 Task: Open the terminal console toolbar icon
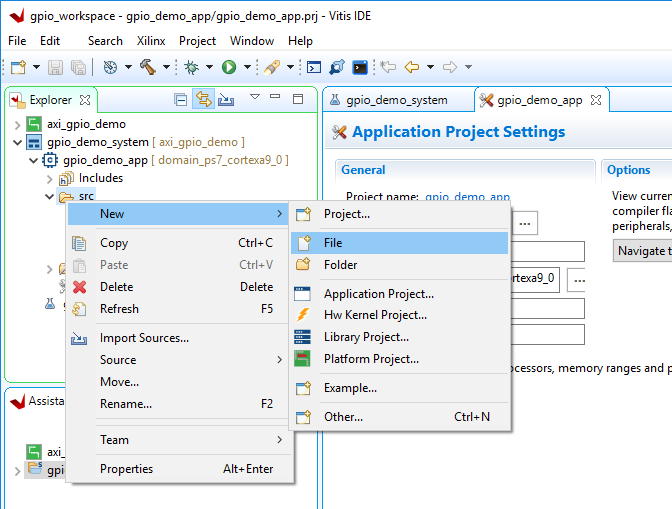(x=360, y=67)
